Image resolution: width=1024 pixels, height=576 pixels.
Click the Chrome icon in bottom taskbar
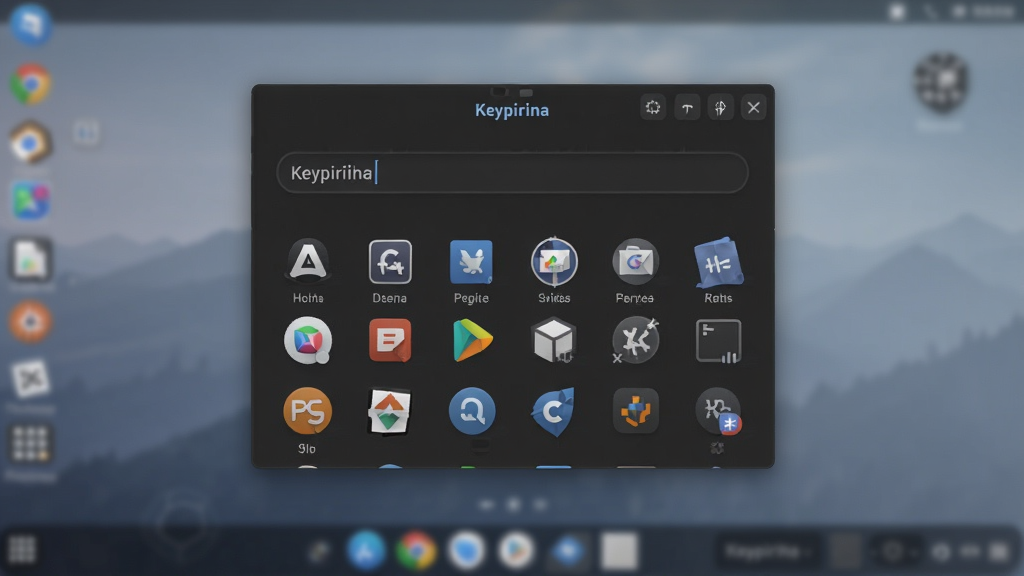(415, 551)
